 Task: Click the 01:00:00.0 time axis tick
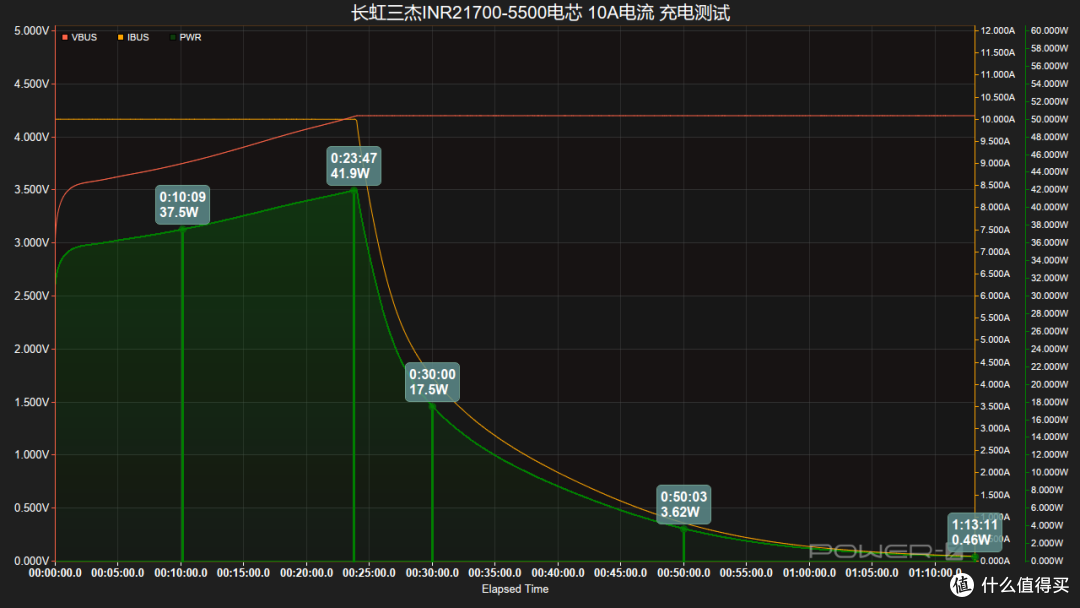809,573
